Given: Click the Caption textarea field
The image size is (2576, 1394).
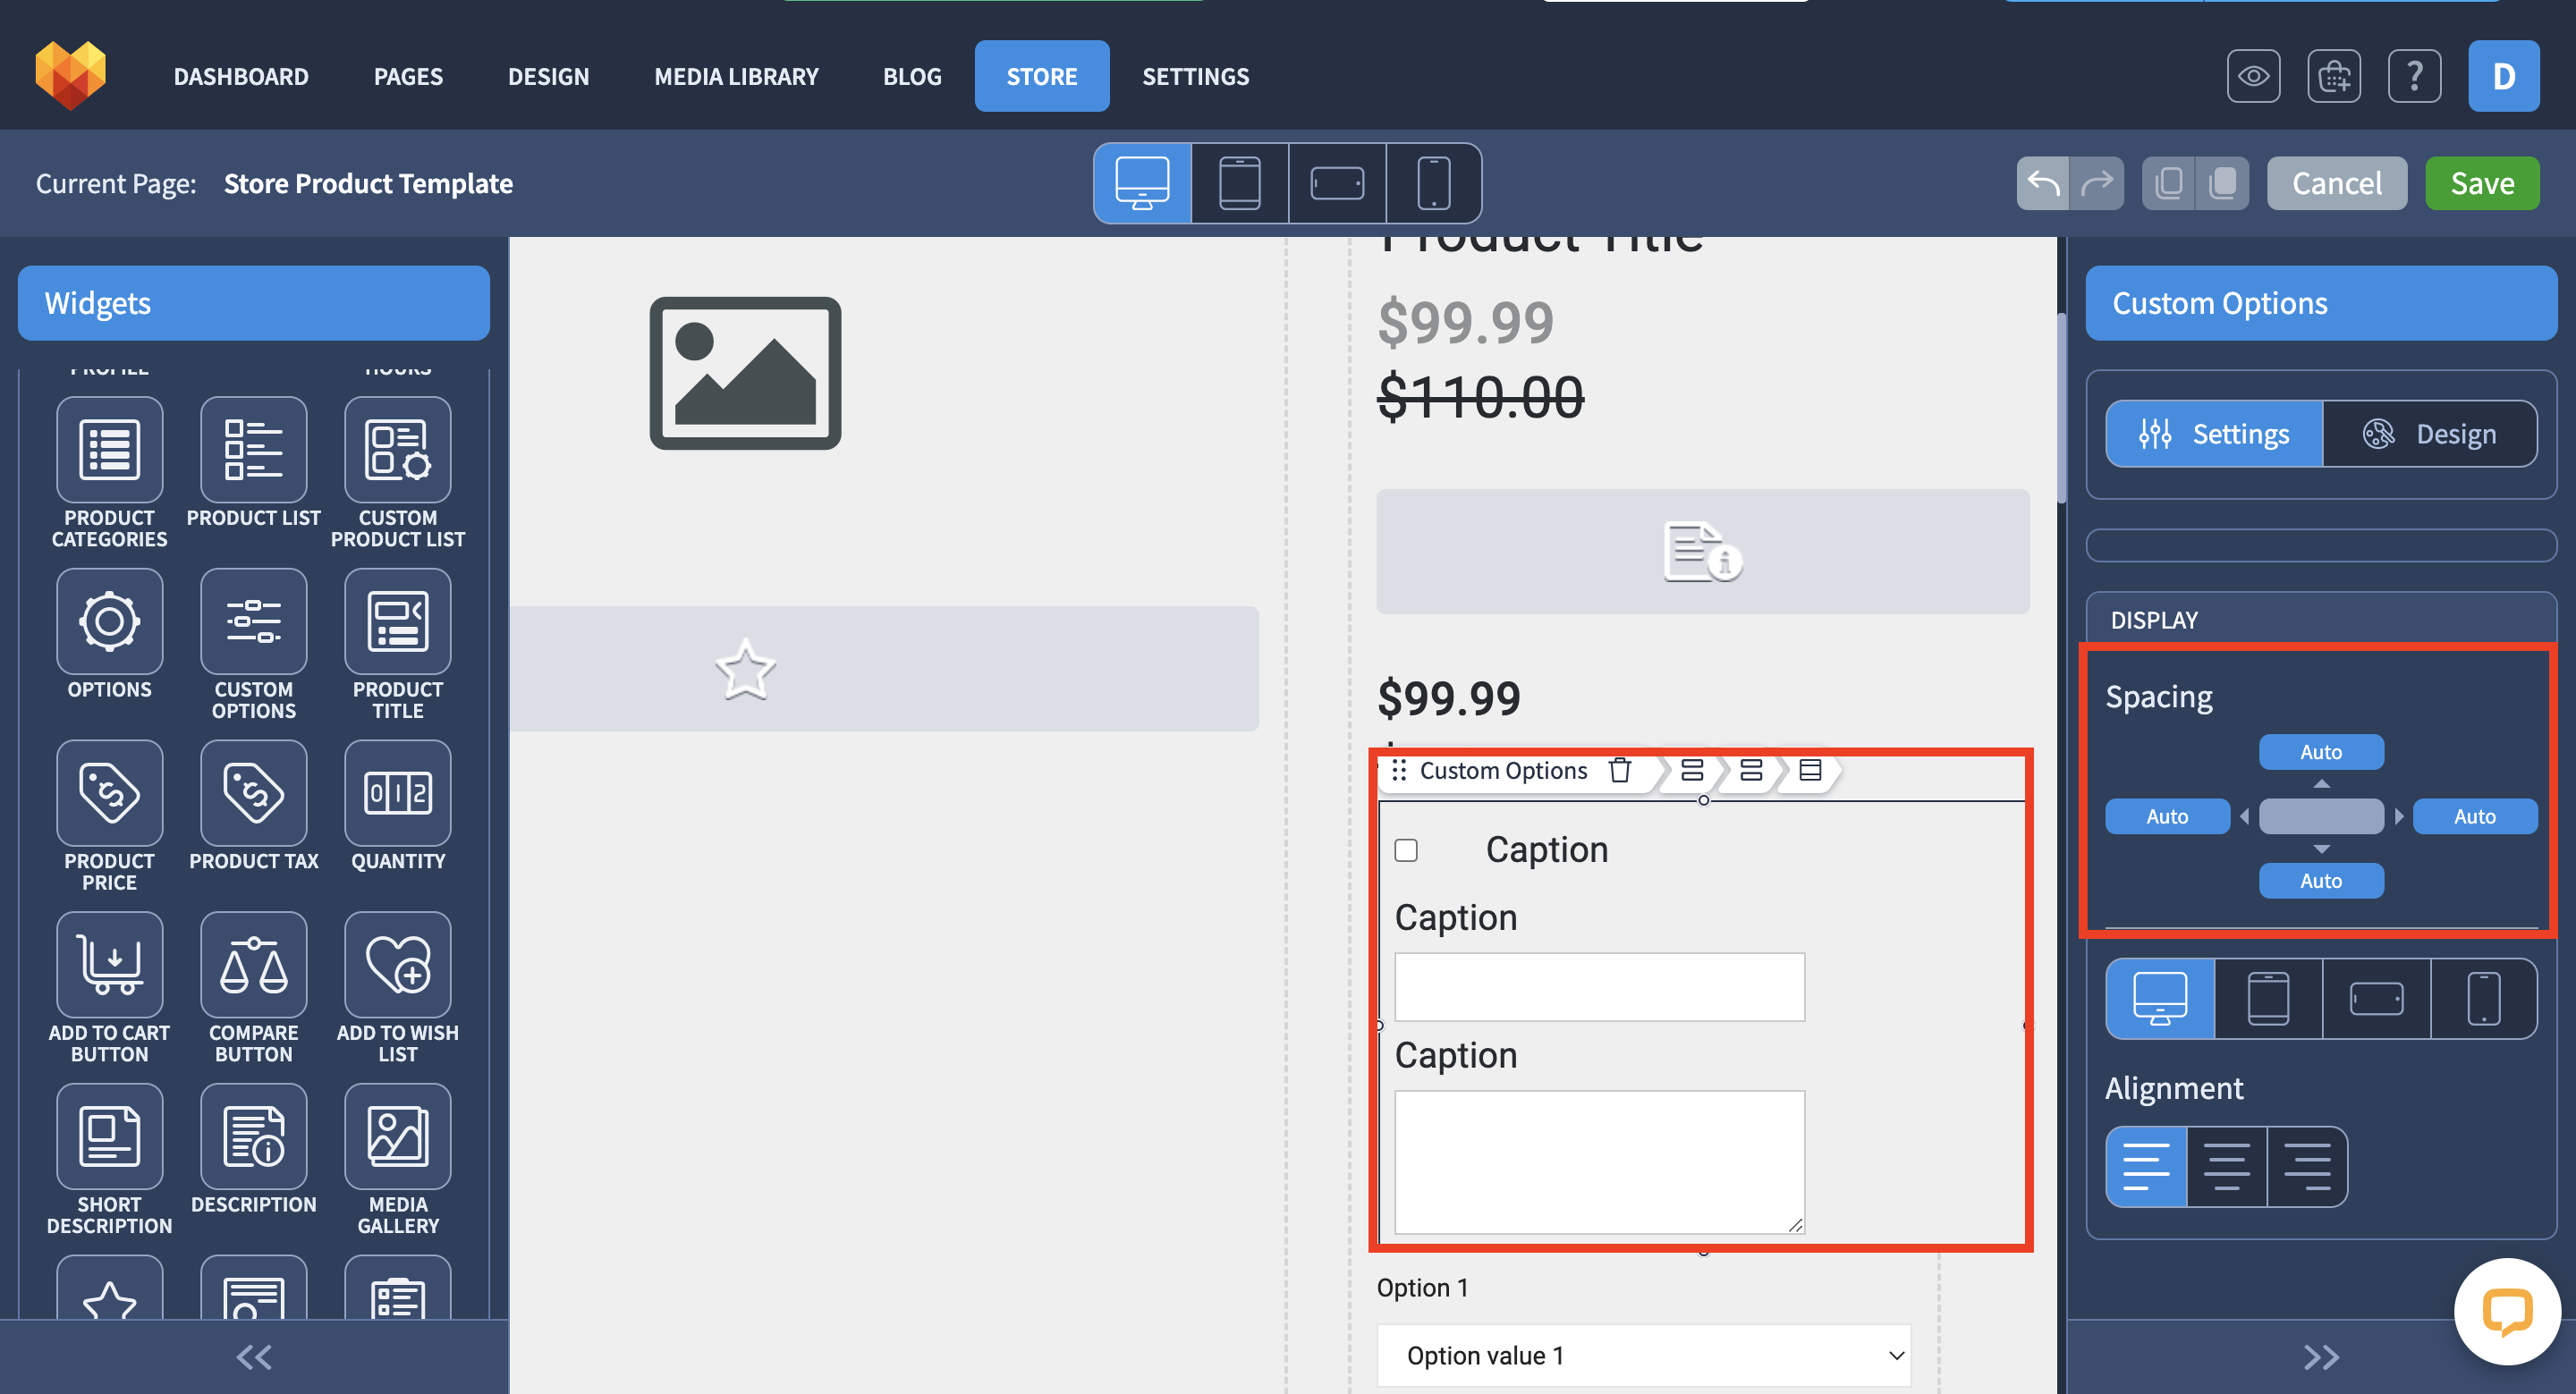Looking at the screenshot, I should point(1599,1162).
